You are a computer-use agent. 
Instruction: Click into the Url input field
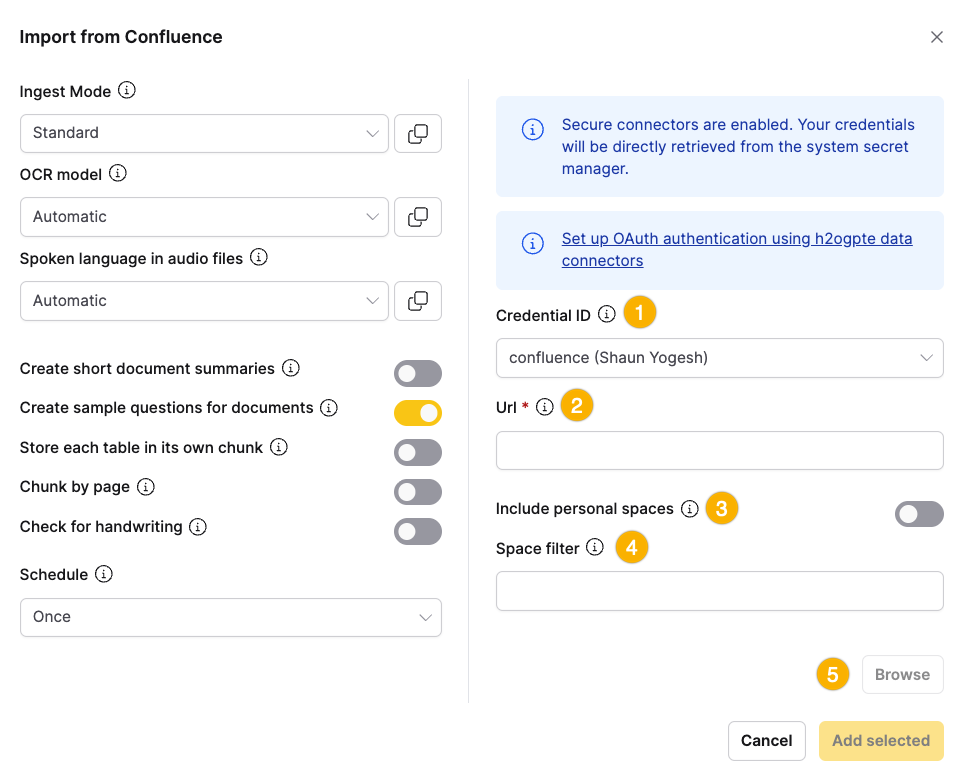tap(719, 451)
